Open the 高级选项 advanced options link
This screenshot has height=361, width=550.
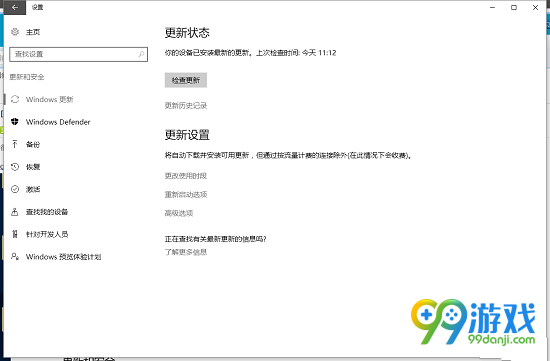click(179, 213)
